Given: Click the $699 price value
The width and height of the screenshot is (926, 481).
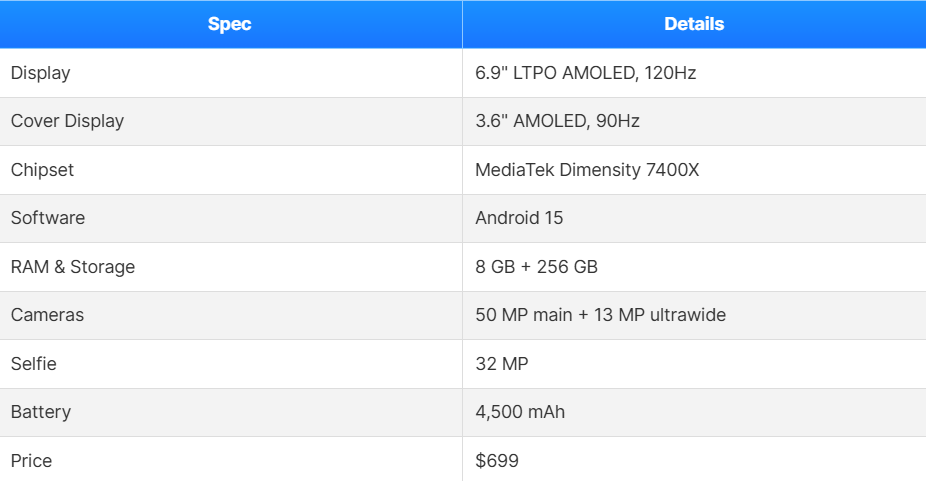Looking at the screenshot, I should [x=498, y=461].
